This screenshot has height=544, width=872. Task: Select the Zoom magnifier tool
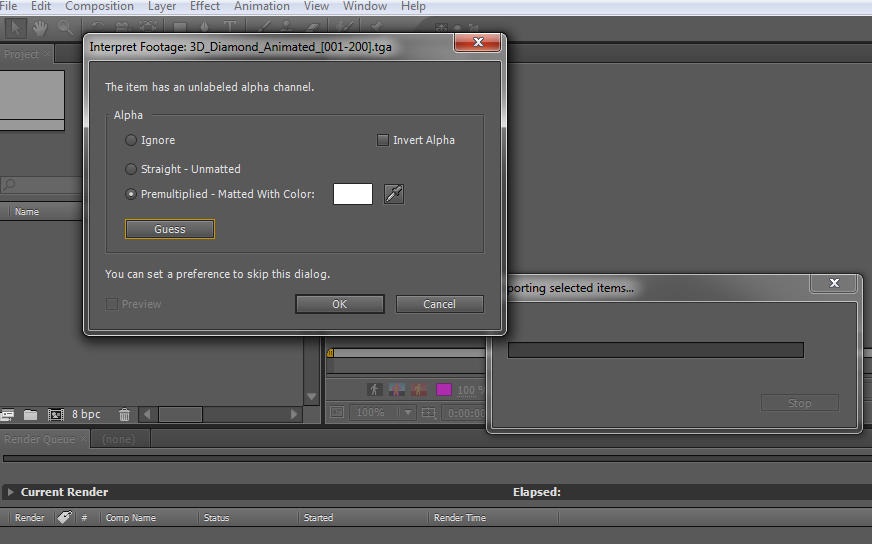(65, 28)
